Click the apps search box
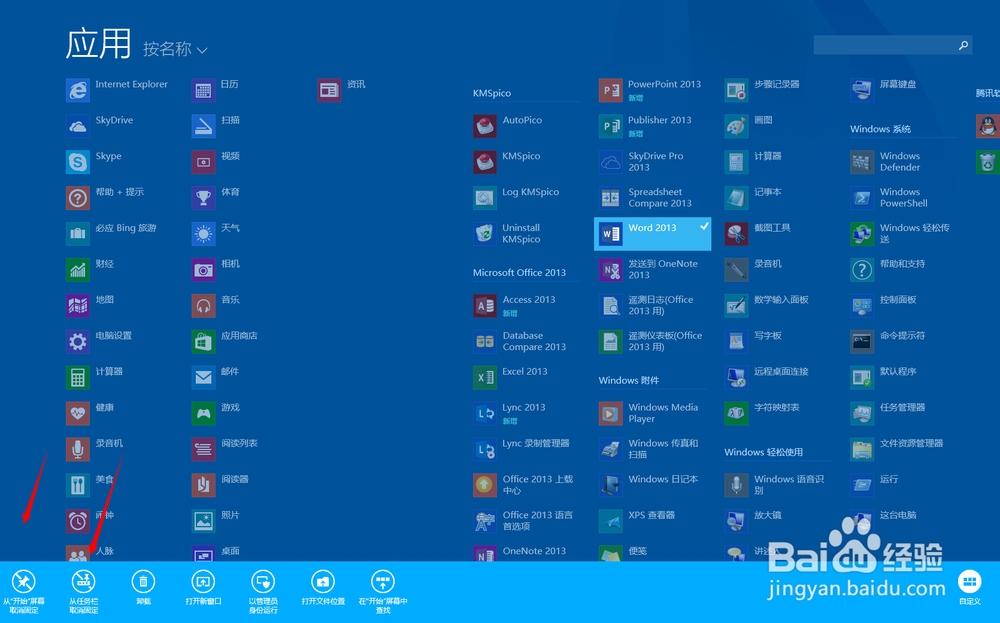 tap(890, 45)
